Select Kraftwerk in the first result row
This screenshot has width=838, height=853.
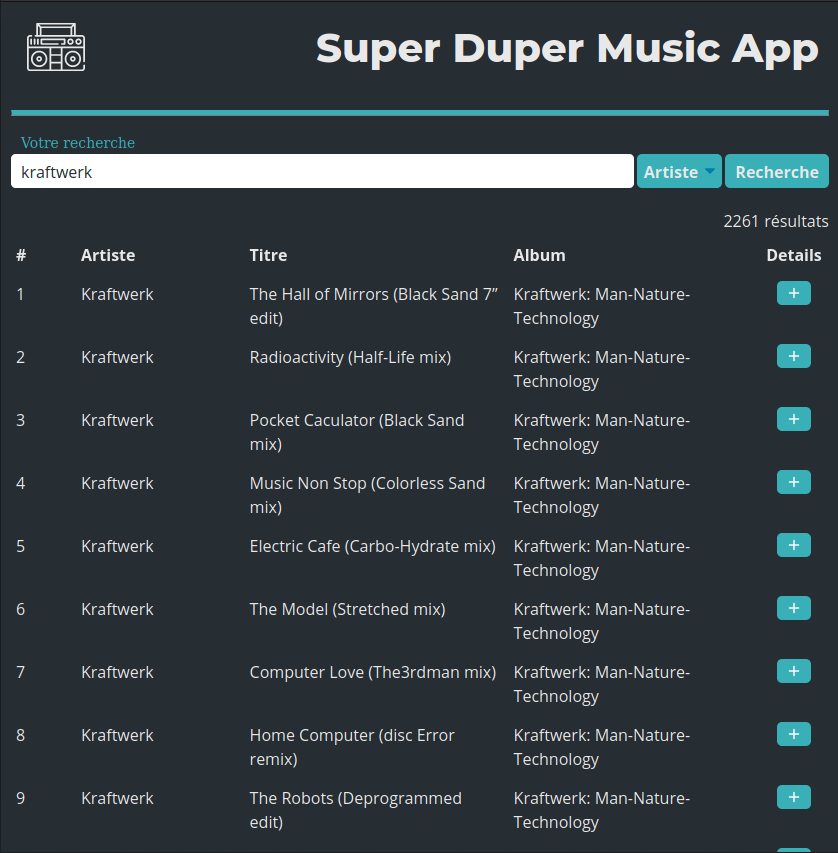click(x=116, y=294)
